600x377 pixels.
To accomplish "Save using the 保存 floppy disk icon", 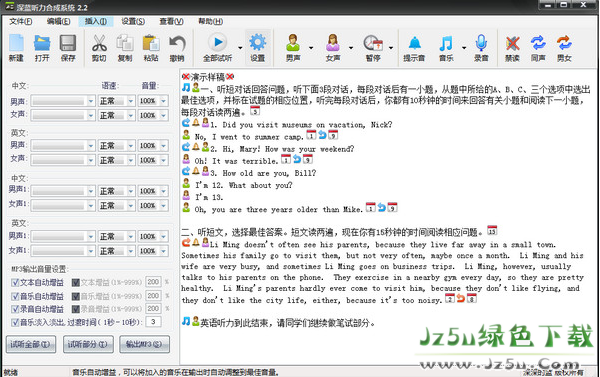I will (68, 48).
